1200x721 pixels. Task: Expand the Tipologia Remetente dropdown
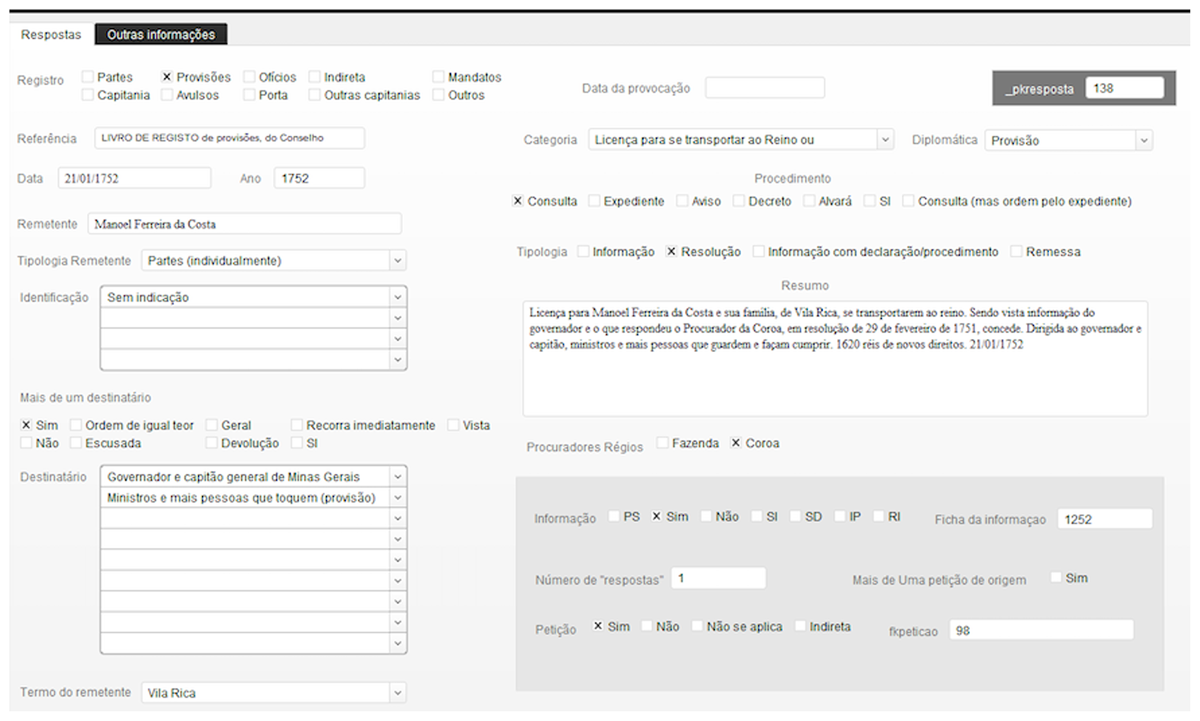[274, 261]
